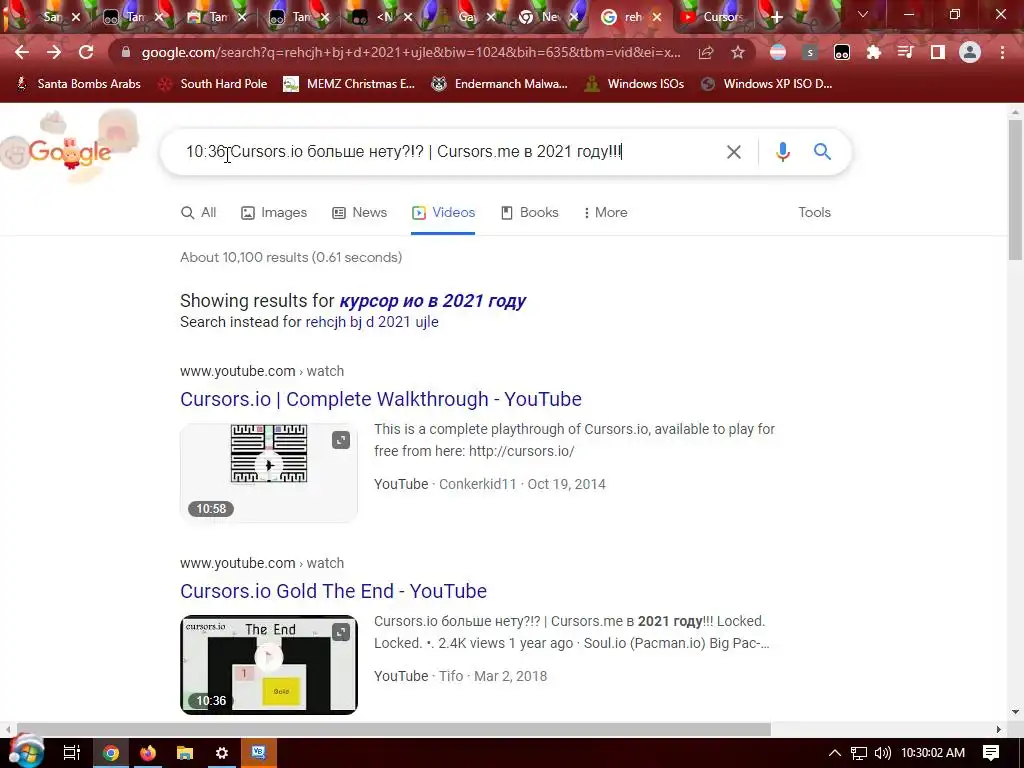Reload the current page
Viewport: 1024px width, 768px height.
point(86,52)
